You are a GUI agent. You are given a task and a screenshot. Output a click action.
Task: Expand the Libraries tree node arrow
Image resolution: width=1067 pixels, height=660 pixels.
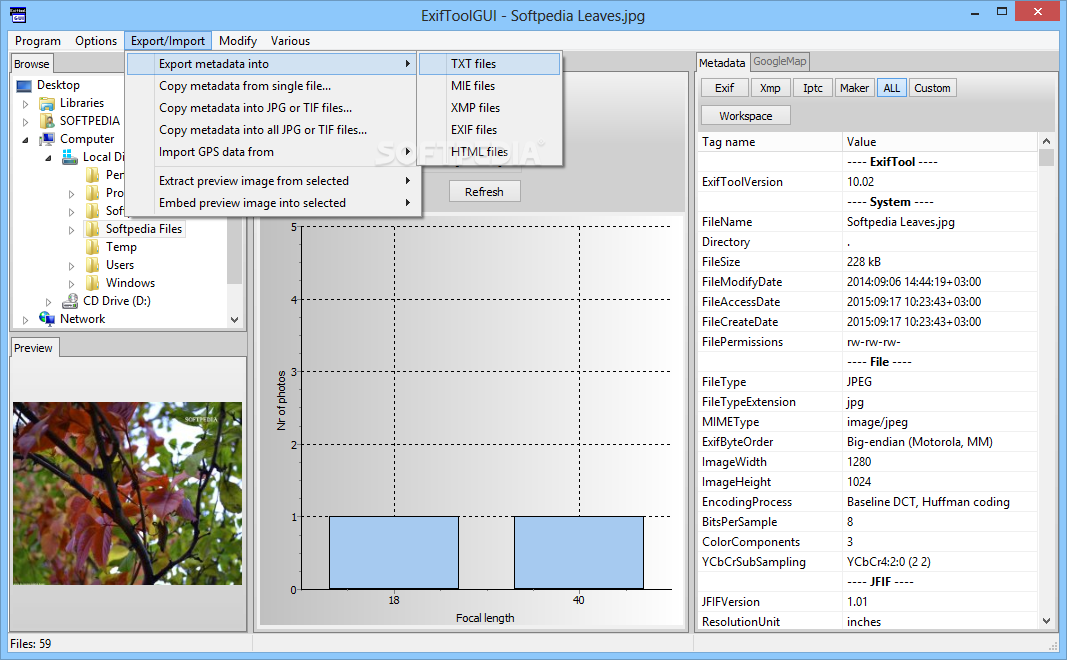pos(26,104)
